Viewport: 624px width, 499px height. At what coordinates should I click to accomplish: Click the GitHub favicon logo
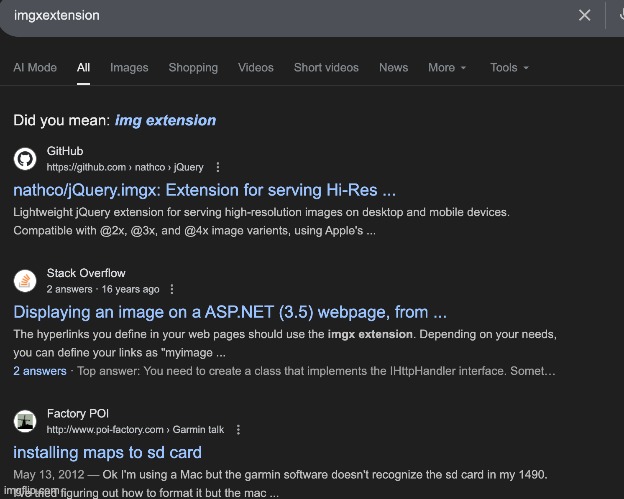pos(26,159)
